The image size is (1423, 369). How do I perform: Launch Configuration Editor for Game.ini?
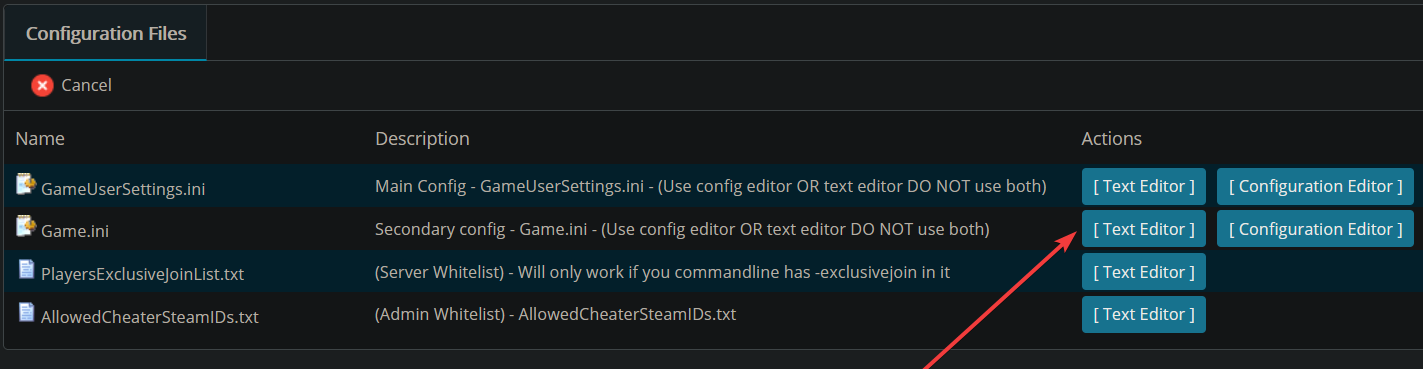pyautogui.click(x=1315, y=229)
